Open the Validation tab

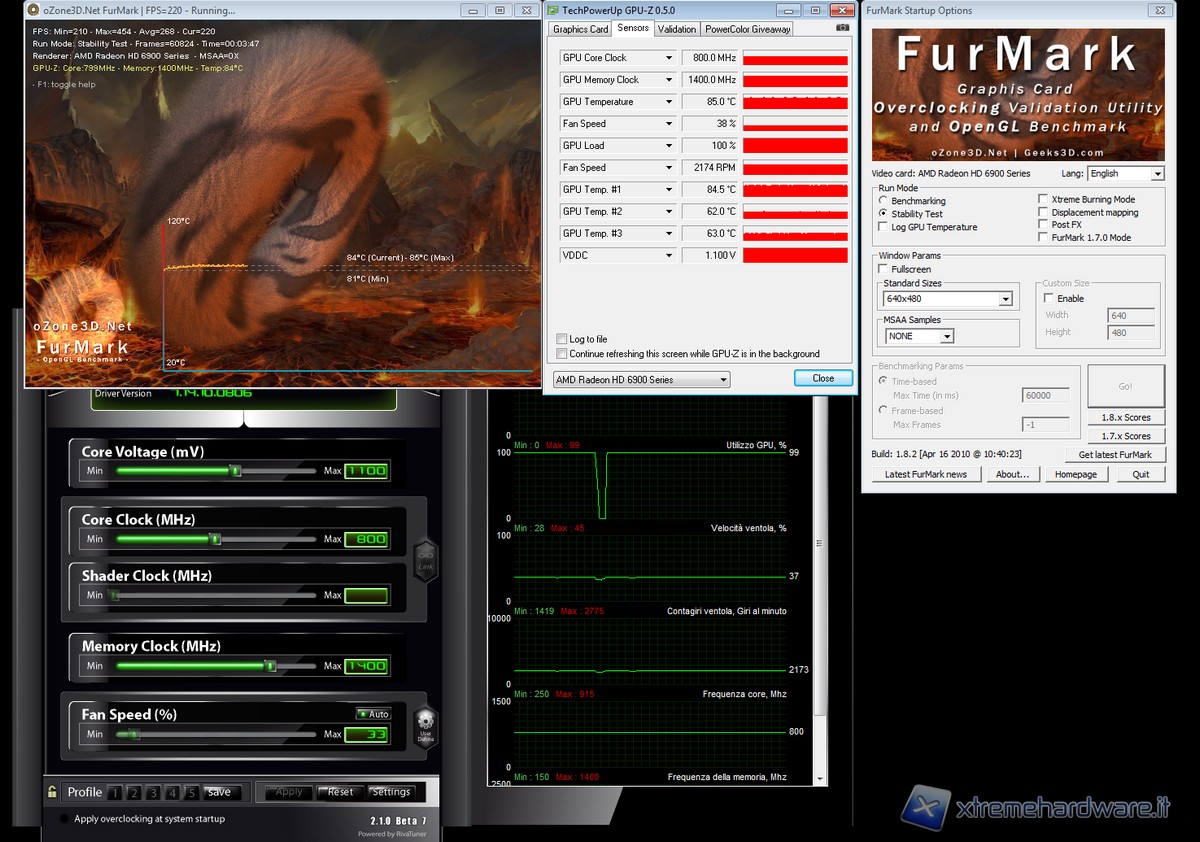[x=677, y=29]
